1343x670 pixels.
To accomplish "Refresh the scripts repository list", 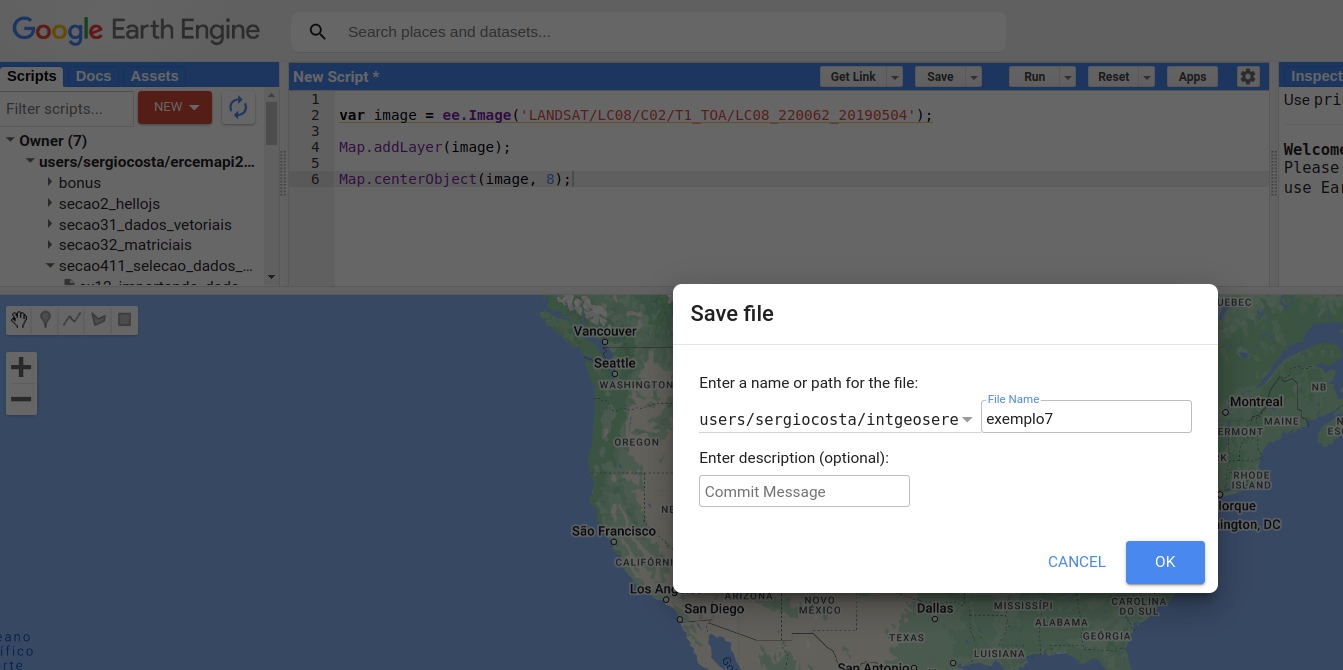I will pyautogui.click(x=238, y=108).
